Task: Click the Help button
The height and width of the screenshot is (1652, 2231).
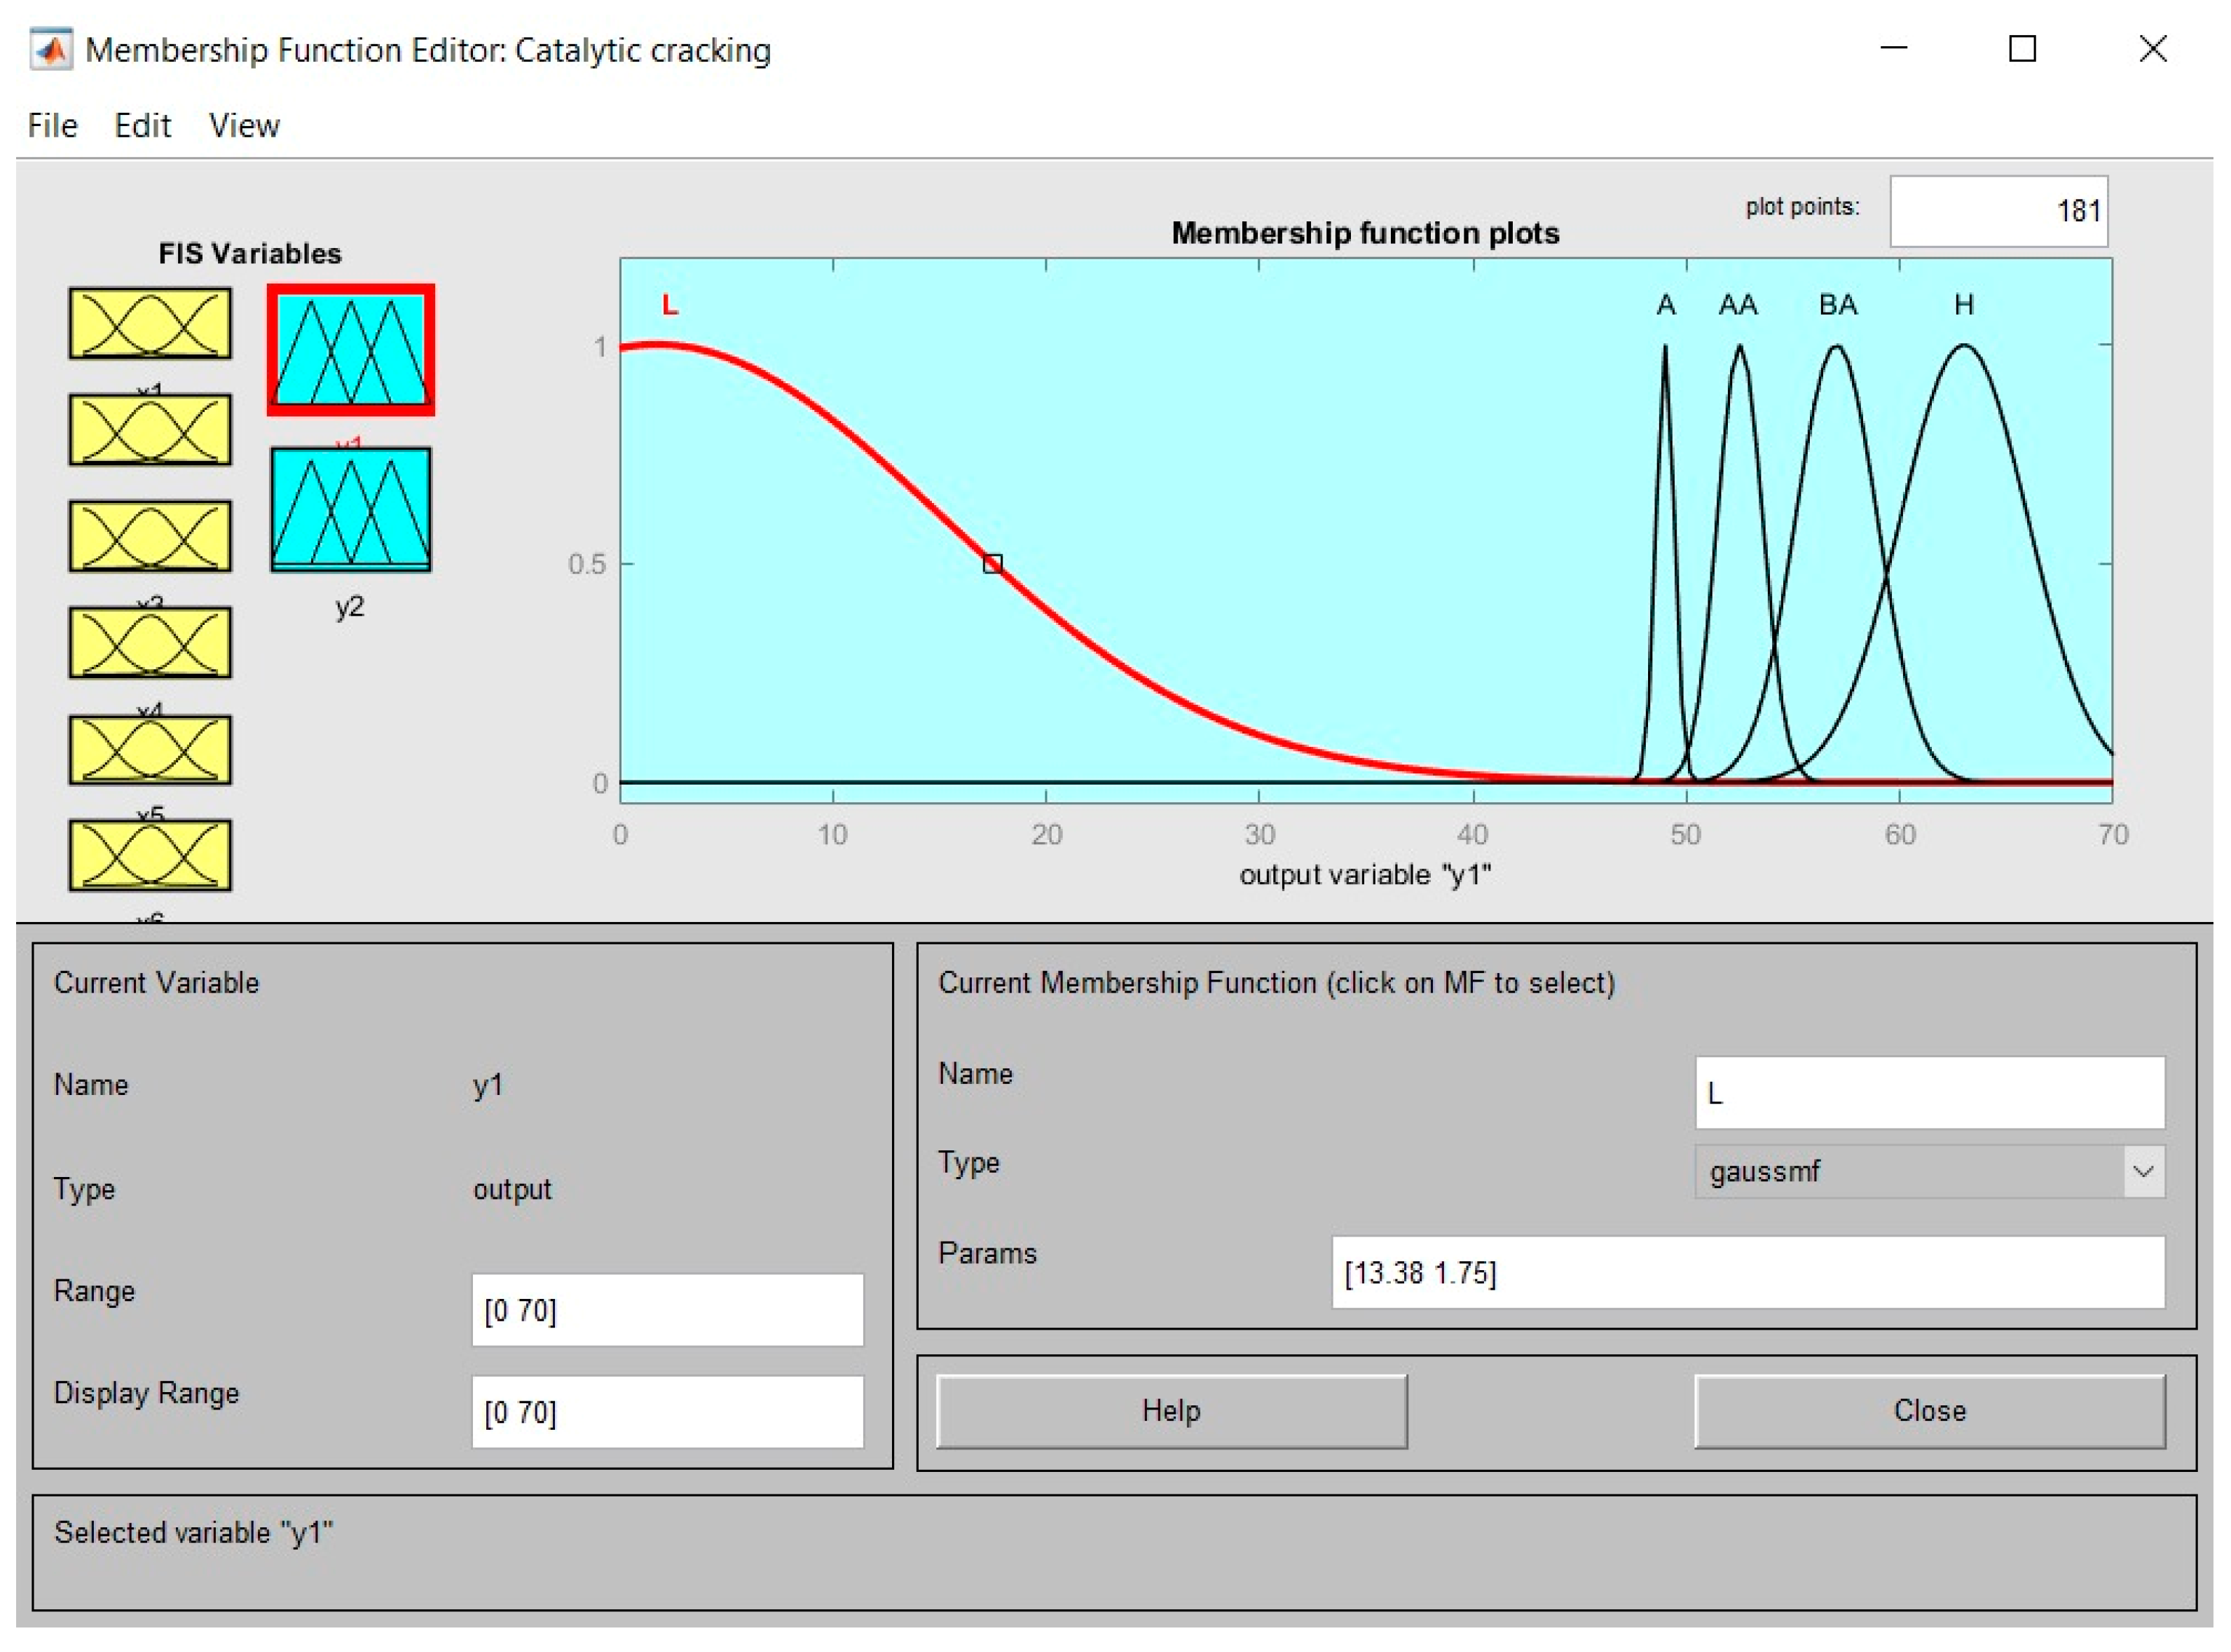Action: point(1171,1411)
